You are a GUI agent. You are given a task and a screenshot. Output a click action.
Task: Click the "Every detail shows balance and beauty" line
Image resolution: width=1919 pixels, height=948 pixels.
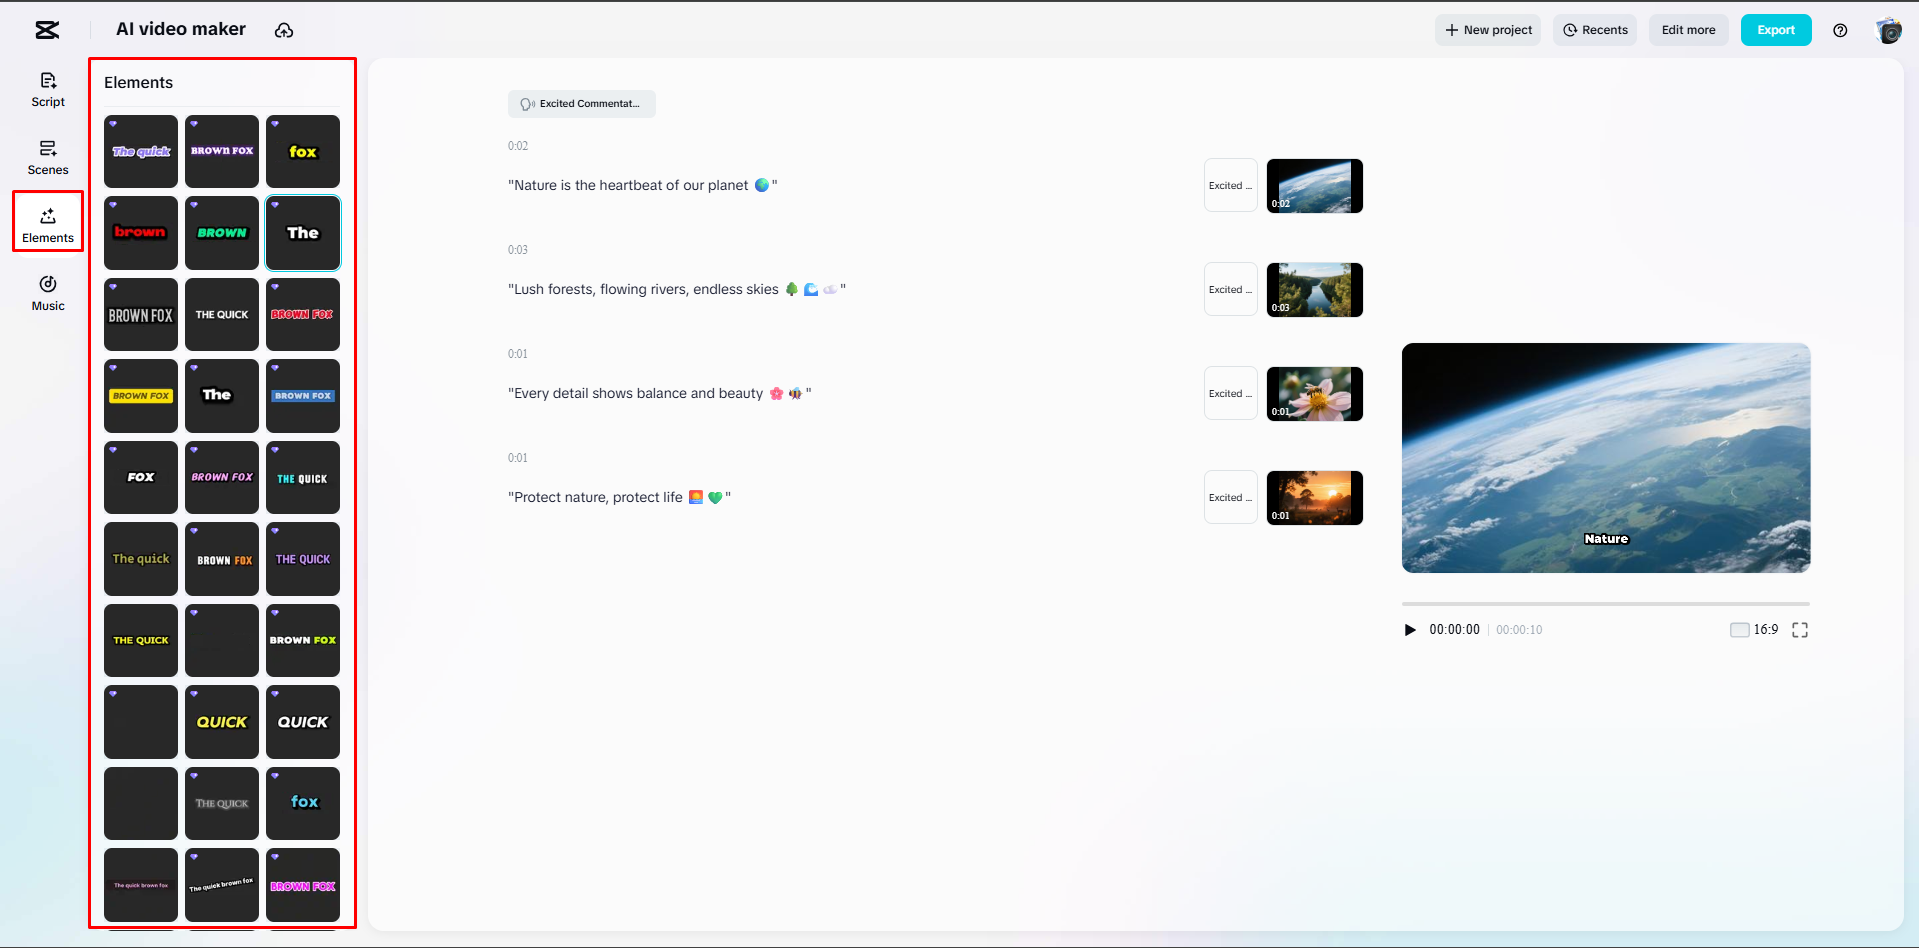(659, 393)
